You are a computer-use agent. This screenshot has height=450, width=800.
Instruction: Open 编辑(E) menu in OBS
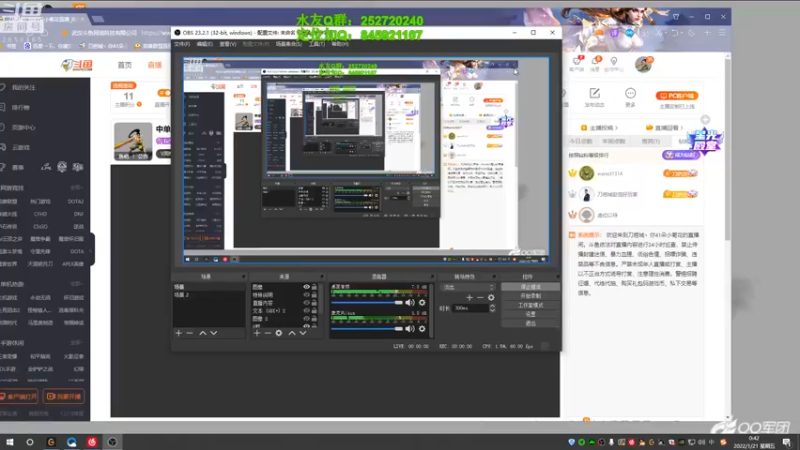tap(205, 44)
